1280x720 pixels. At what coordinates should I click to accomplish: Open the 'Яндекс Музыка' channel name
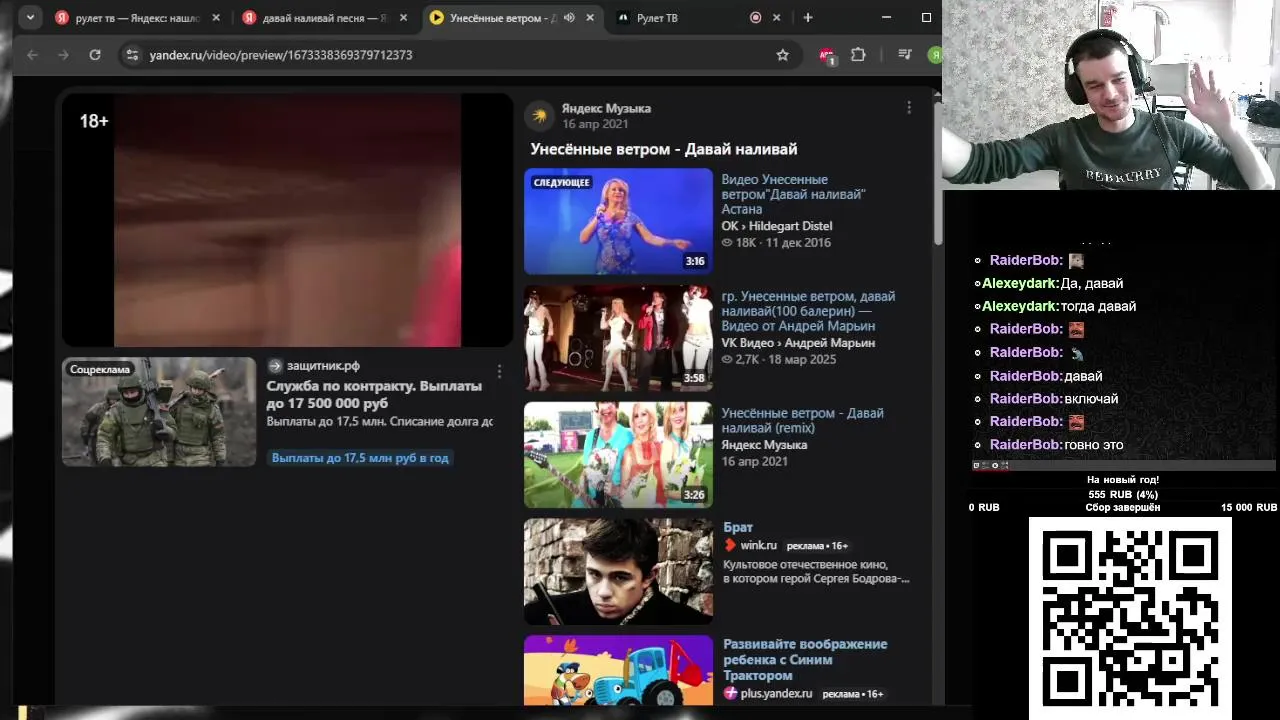(x=606, y=108)
